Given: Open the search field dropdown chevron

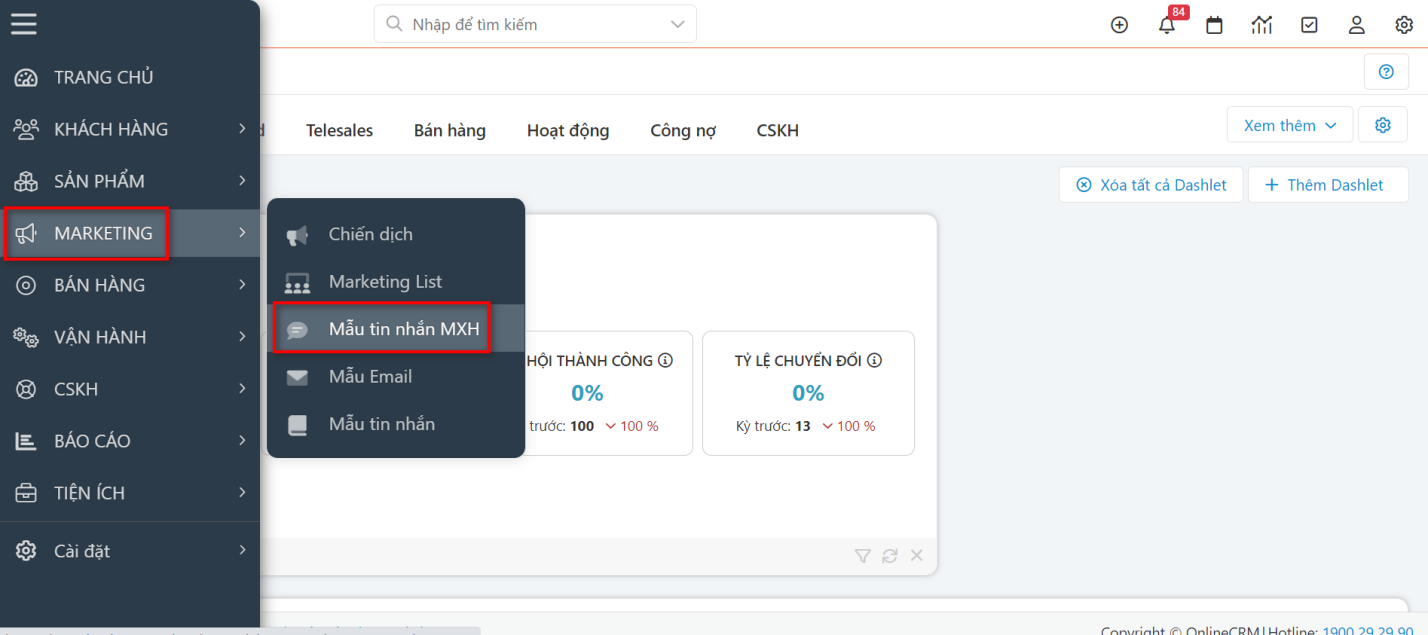Looking at the screenshot, I should [674, 23].
